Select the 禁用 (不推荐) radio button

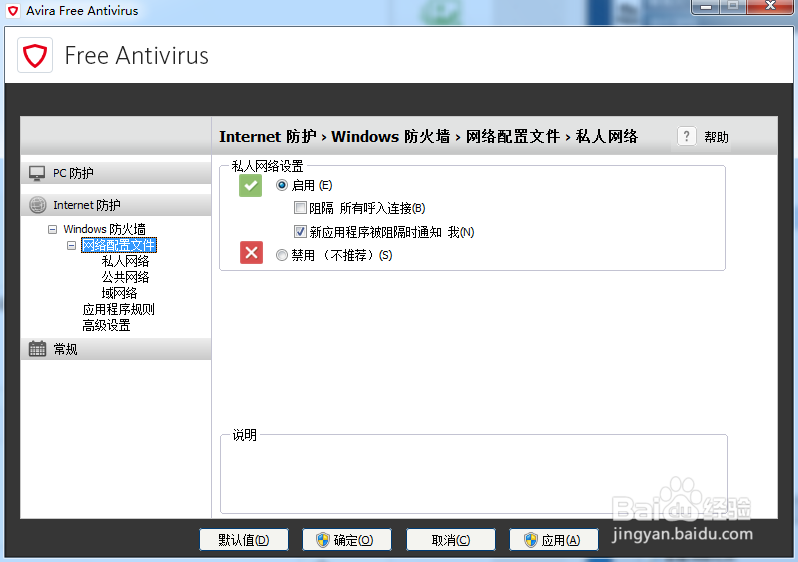click(x=282, y=255)
